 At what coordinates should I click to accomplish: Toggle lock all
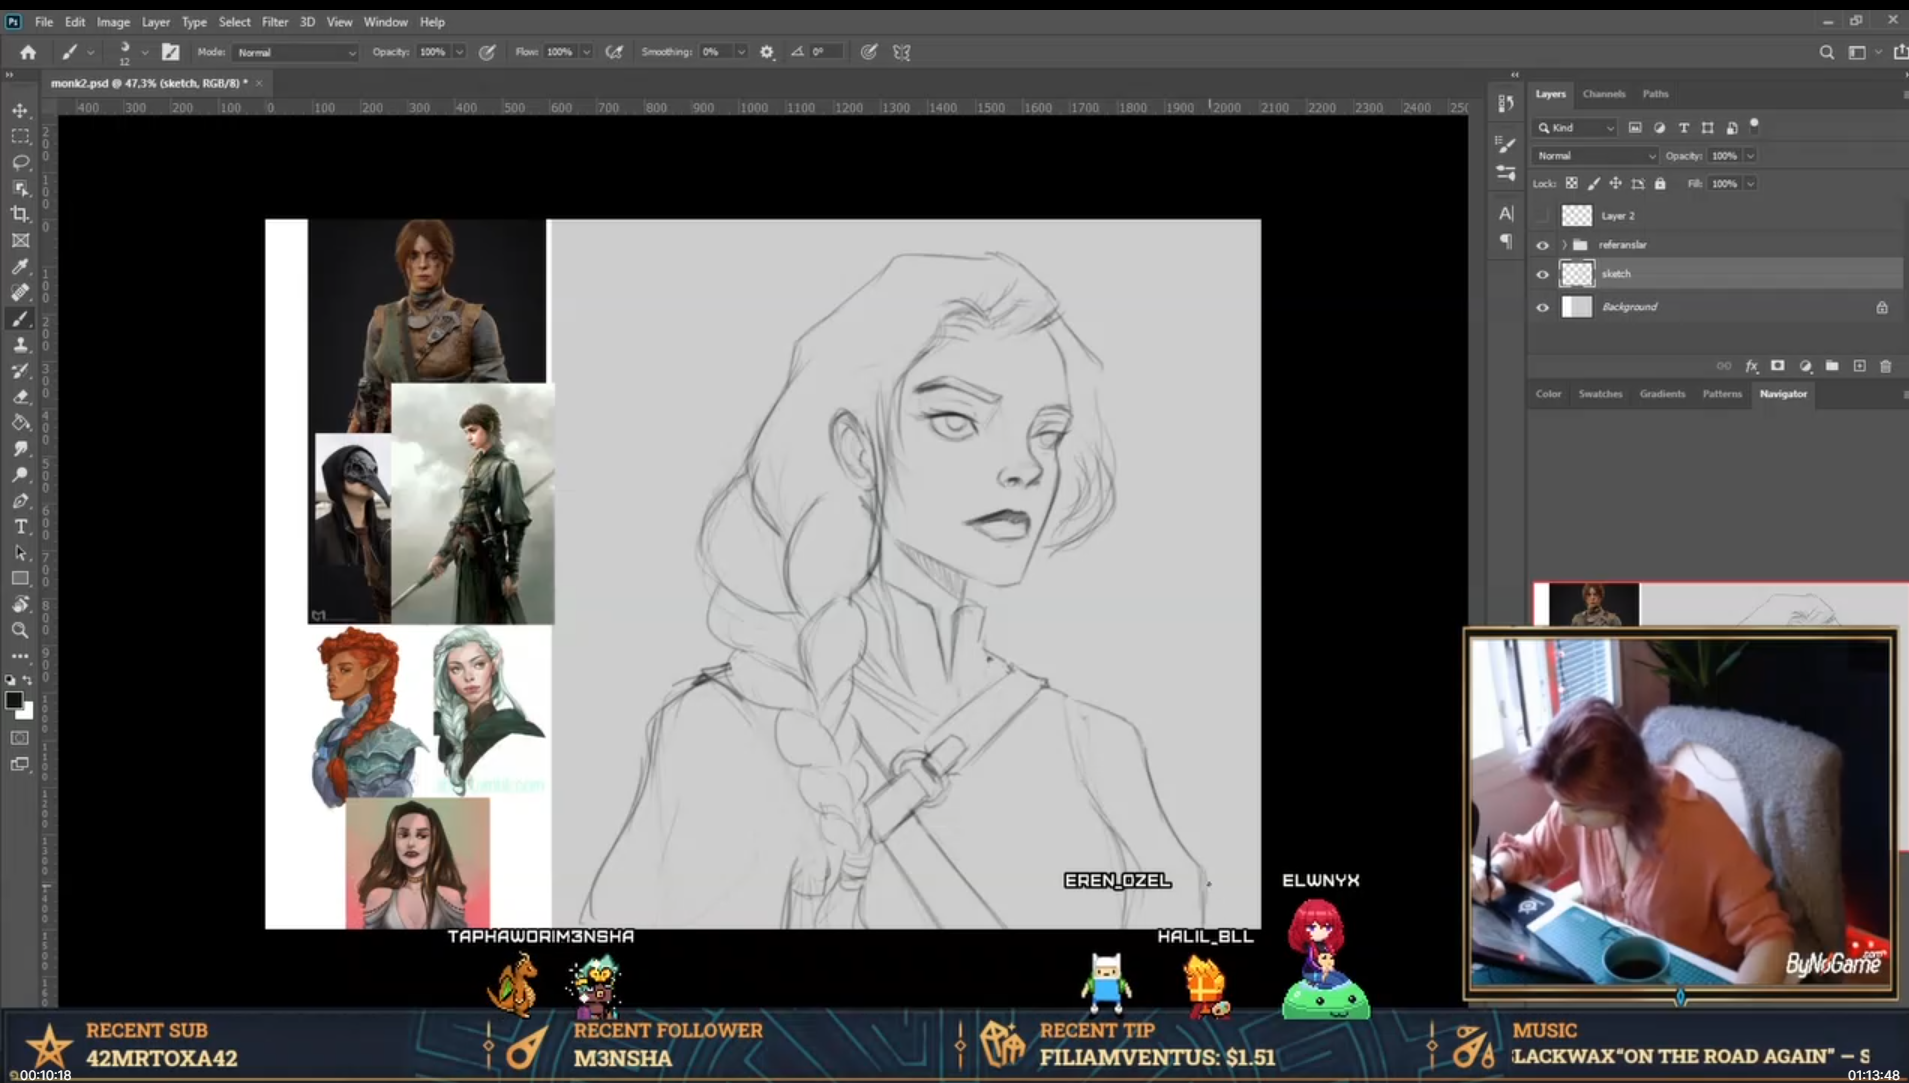(x=1660, y=183)
